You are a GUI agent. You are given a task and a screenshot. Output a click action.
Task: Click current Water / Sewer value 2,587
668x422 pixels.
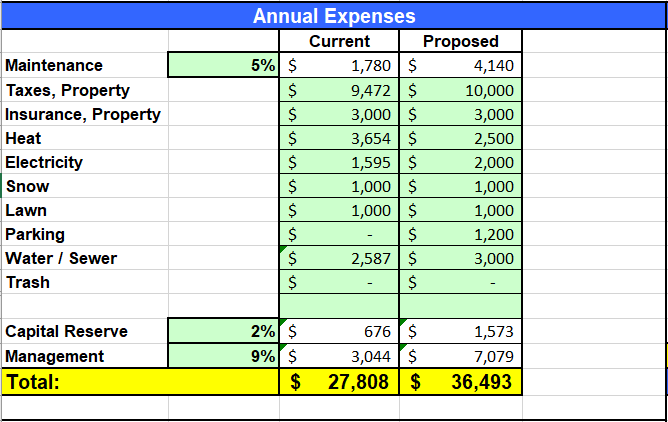click(x=339, y=258)
